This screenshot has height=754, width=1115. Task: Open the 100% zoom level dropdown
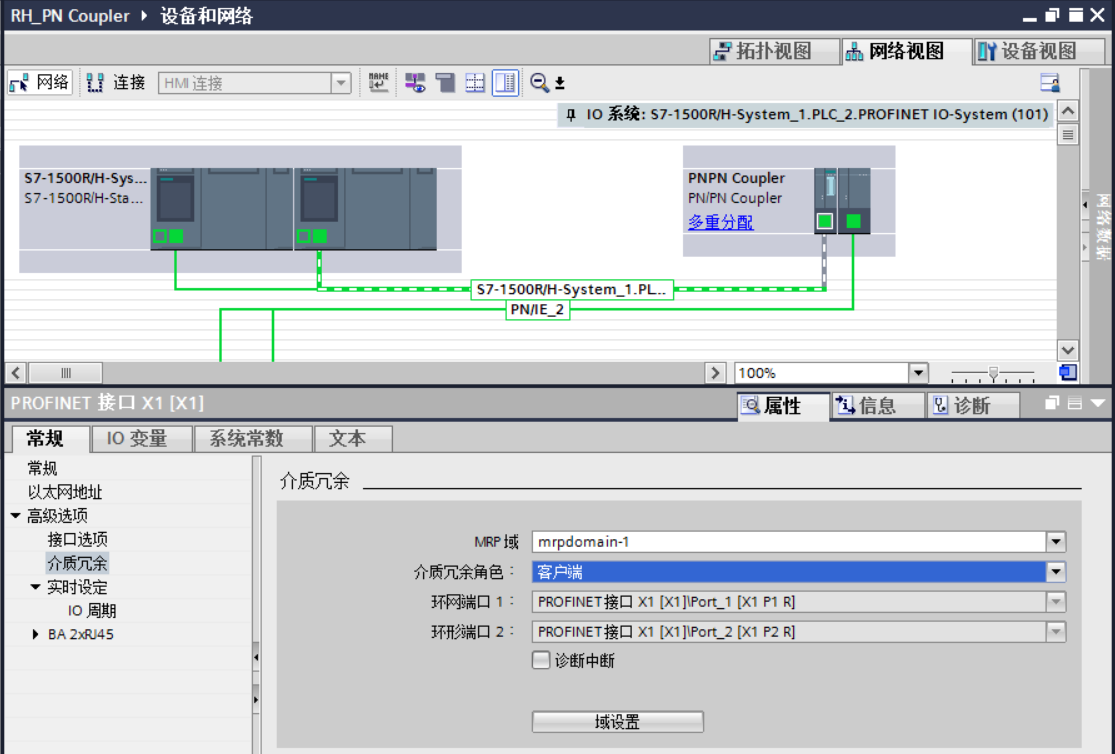click(918, 373)
